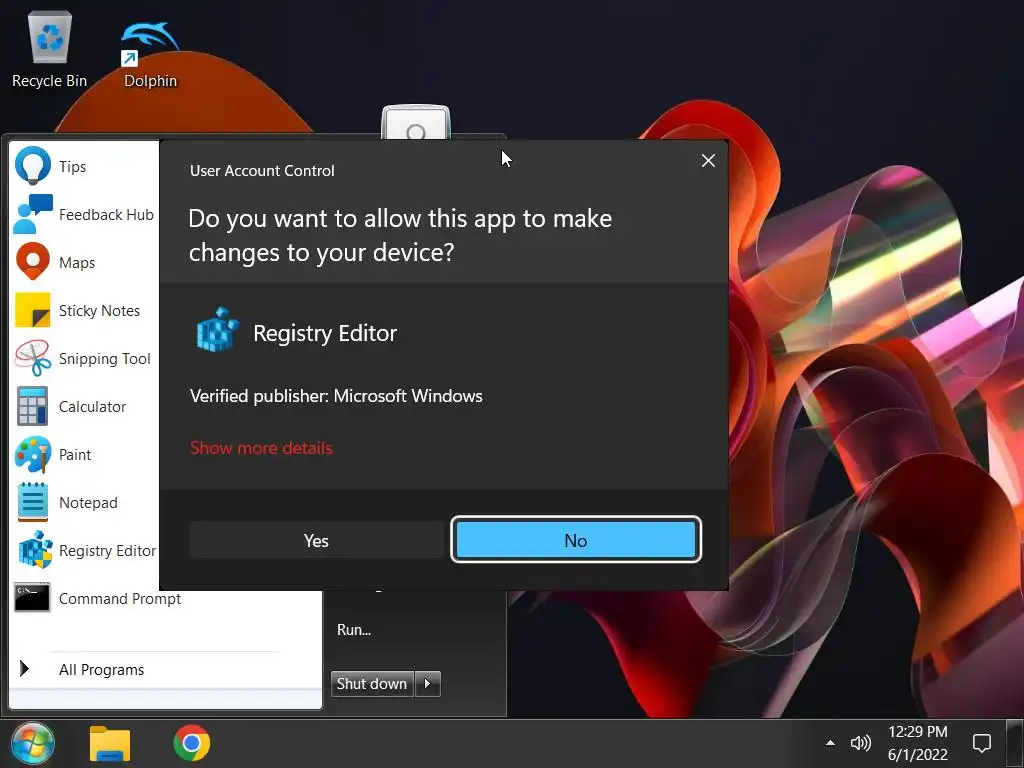Open the Run... menu entry
The height and width of the screenshot is (768, 1024).
coord(354,630)
